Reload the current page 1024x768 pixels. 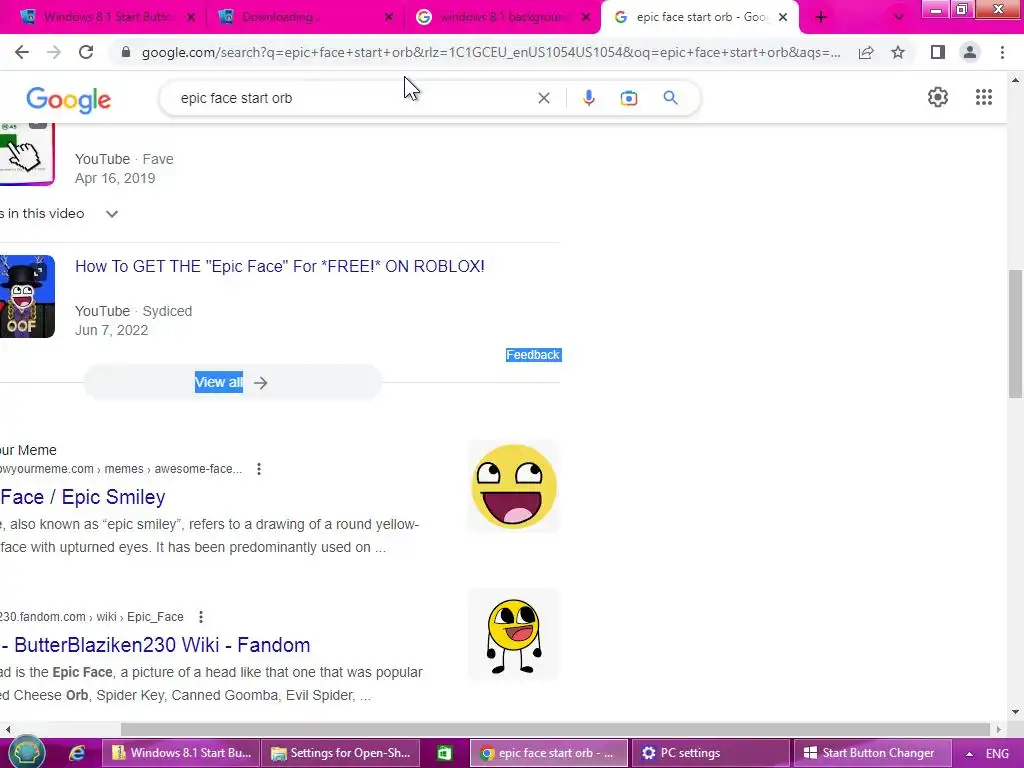(x=86, y=52)
